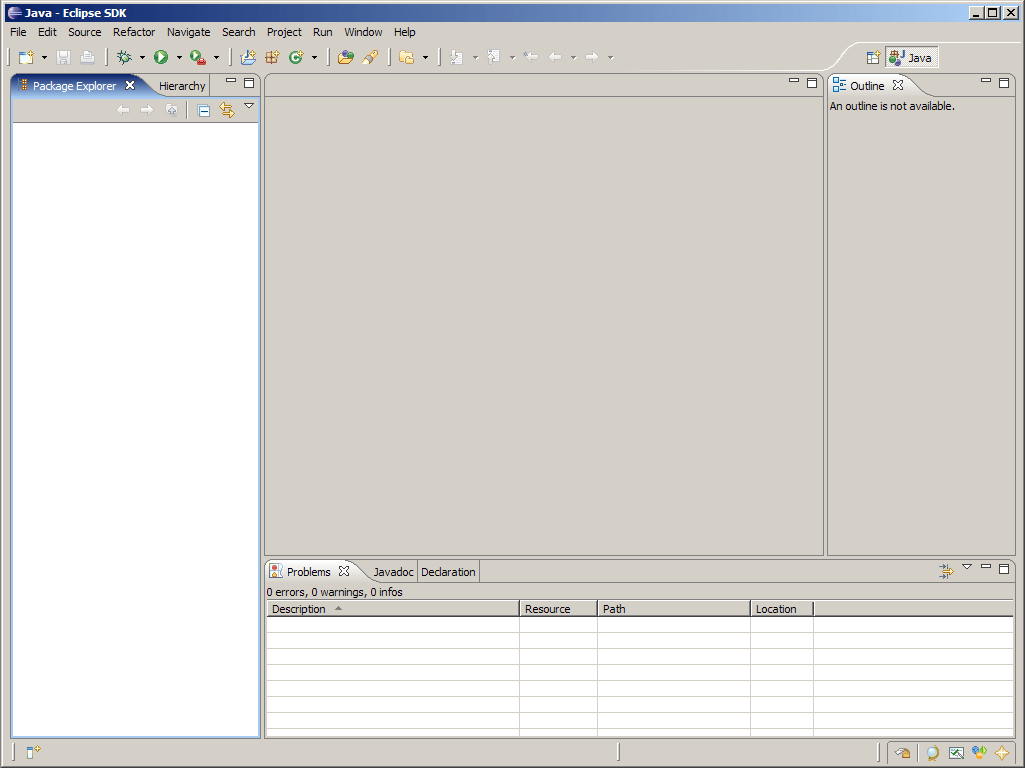Open the Package Explorer view menu triangle
The image size is (1025, 768).
point(249,105)
